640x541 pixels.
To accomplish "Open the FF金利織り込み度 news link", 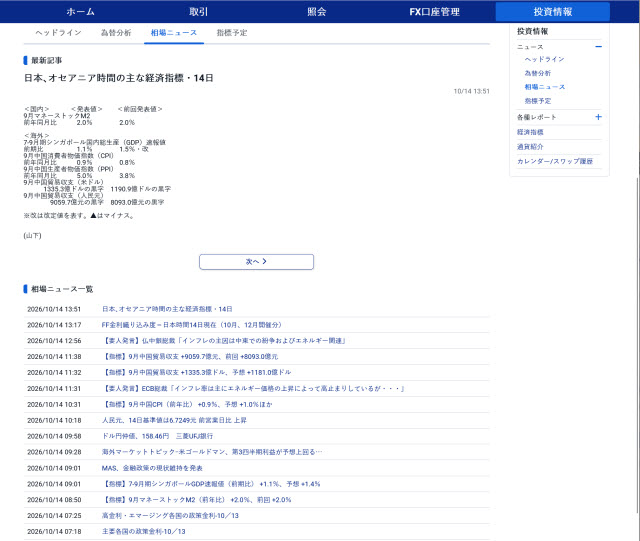I will click(x=191, y=325).
